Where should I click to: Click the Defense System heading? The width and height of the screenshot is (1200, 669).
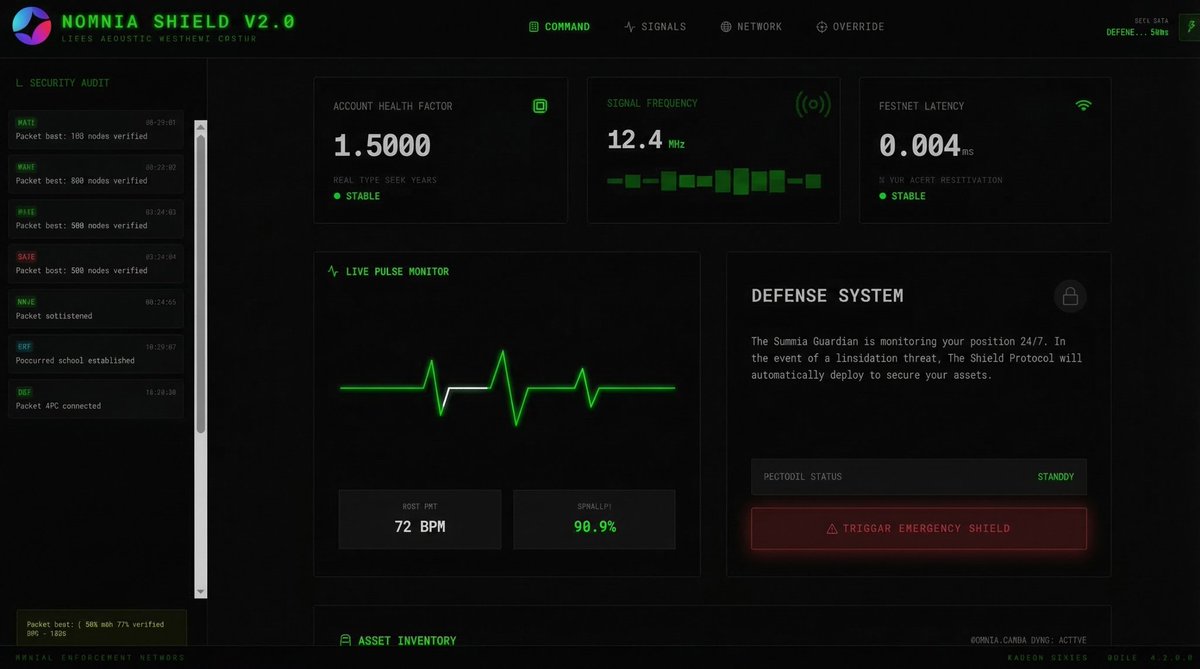tap(827, 296)
